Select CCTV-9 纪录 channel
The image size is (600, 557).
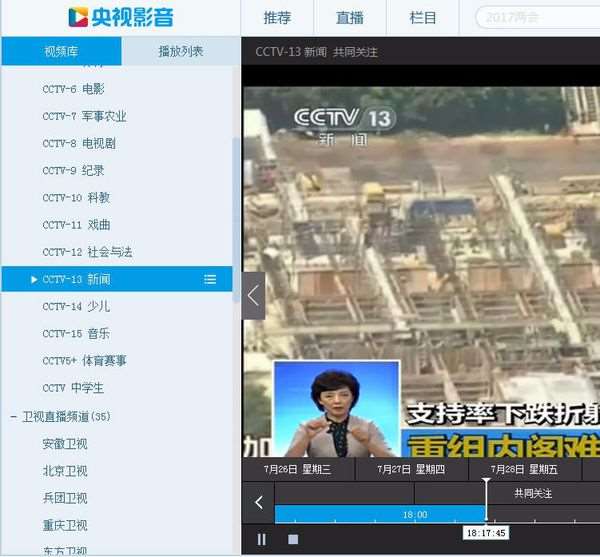click(x=73, y=171)
